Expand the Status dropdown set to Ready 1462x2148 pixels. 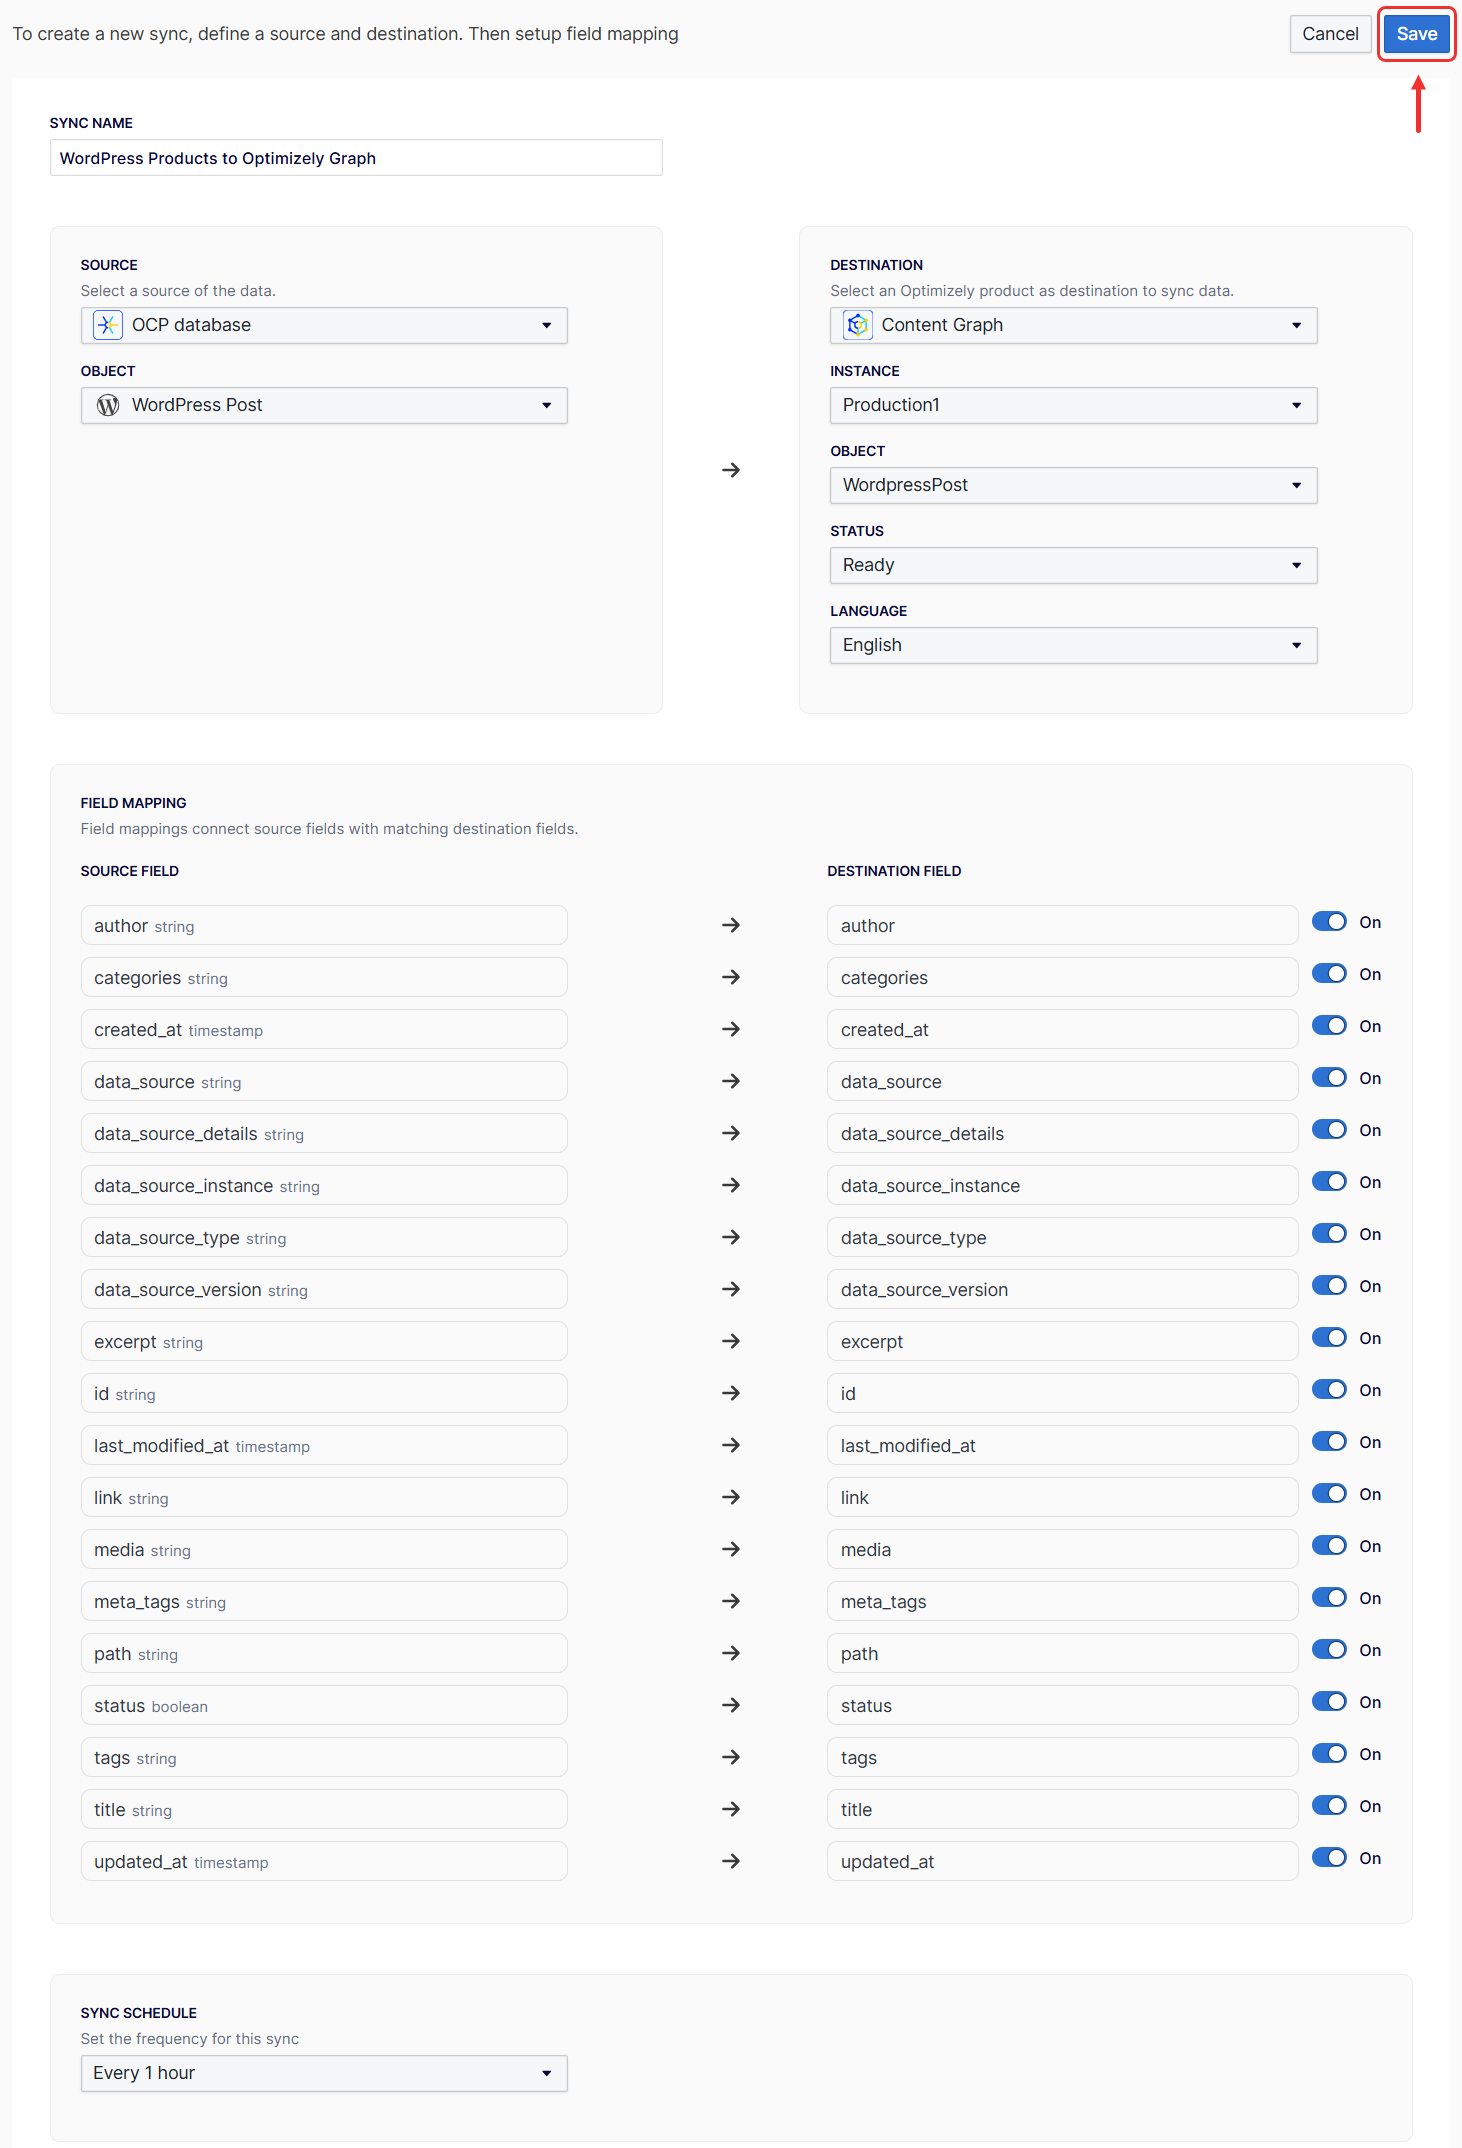[x=1073, y=565]
